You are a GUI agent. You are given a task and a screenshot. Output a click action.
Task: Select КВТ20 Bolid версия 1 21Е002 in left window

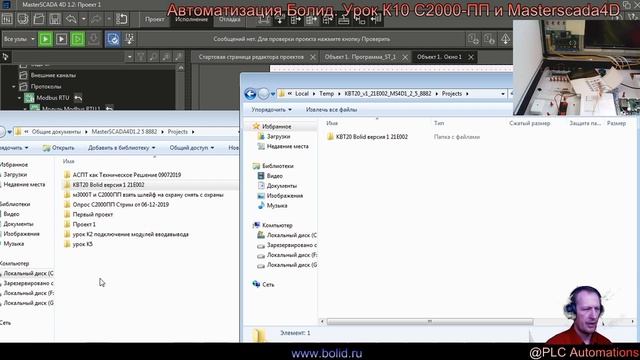(108, 184)
